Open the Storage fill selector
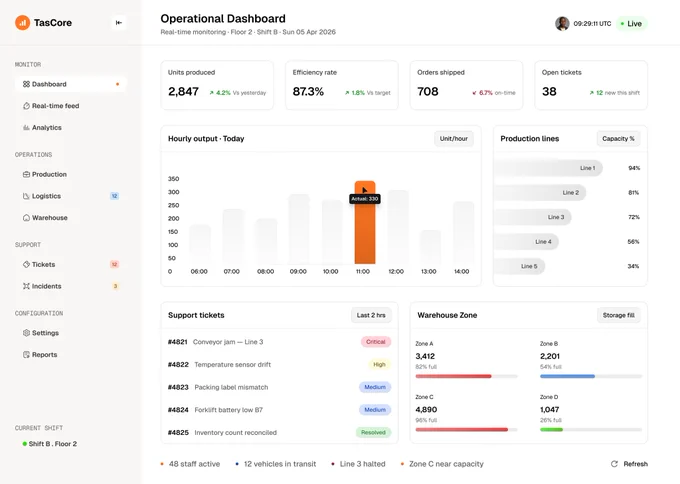680x484 pixels. [618, 315]
